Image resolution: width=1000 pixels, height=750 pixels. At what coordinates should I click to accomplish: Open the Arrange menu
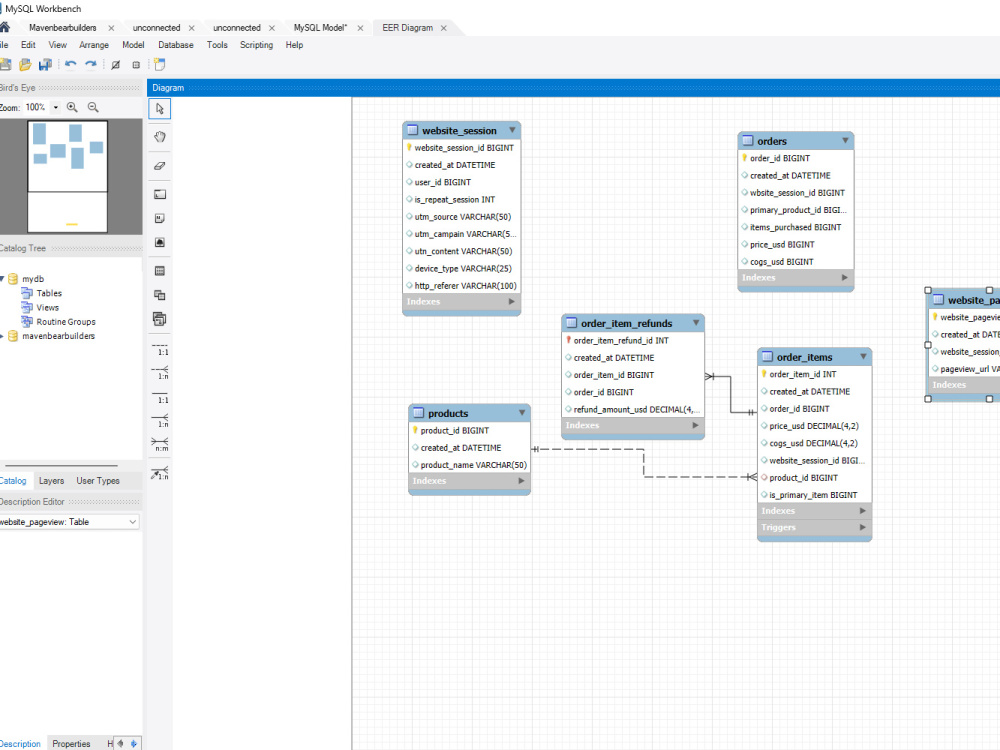(x=94, y=45)
